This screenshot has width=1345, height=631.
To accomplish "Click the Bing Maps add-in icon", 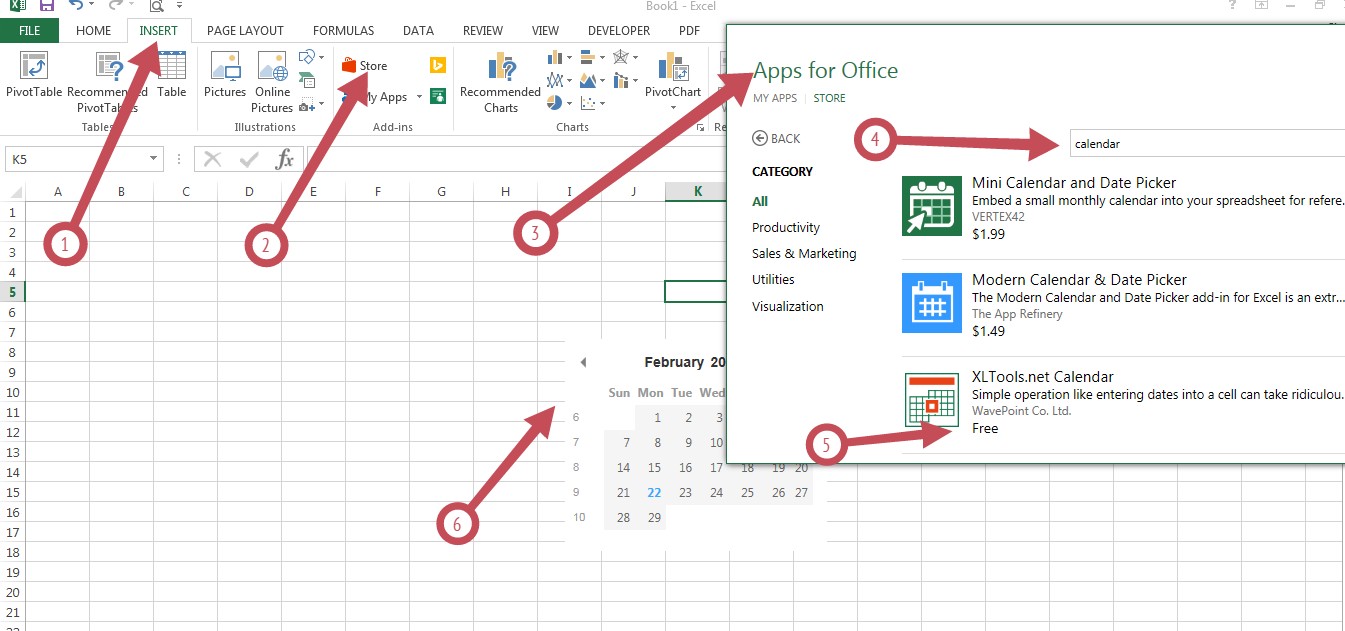I will click(437, 66).
